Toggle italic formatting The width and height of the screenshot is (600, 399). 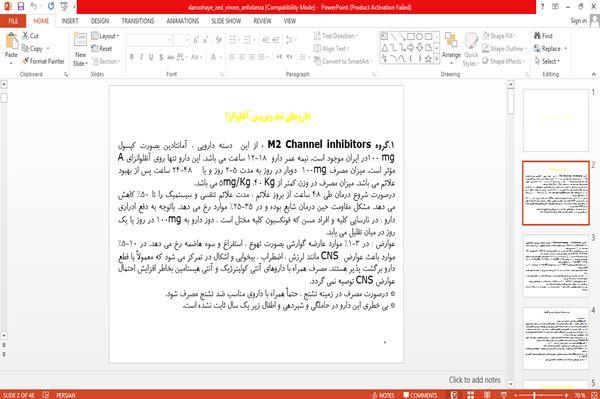141,57
